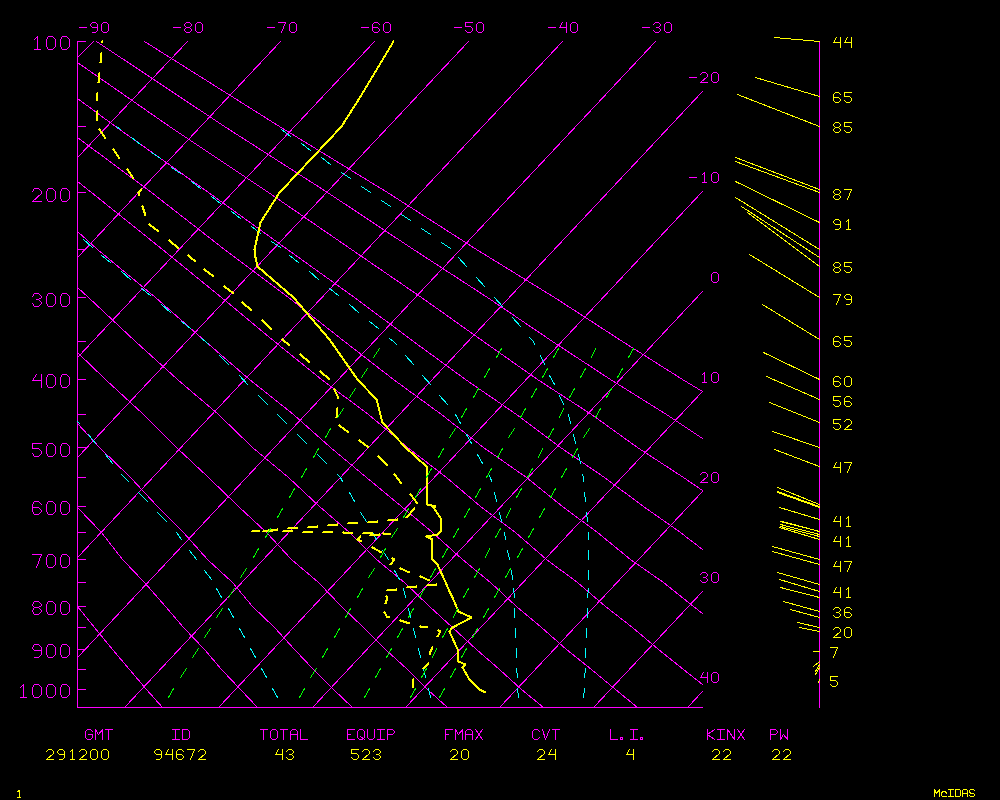
Task: Click the KINX label
Action: [x=726, y=735]
